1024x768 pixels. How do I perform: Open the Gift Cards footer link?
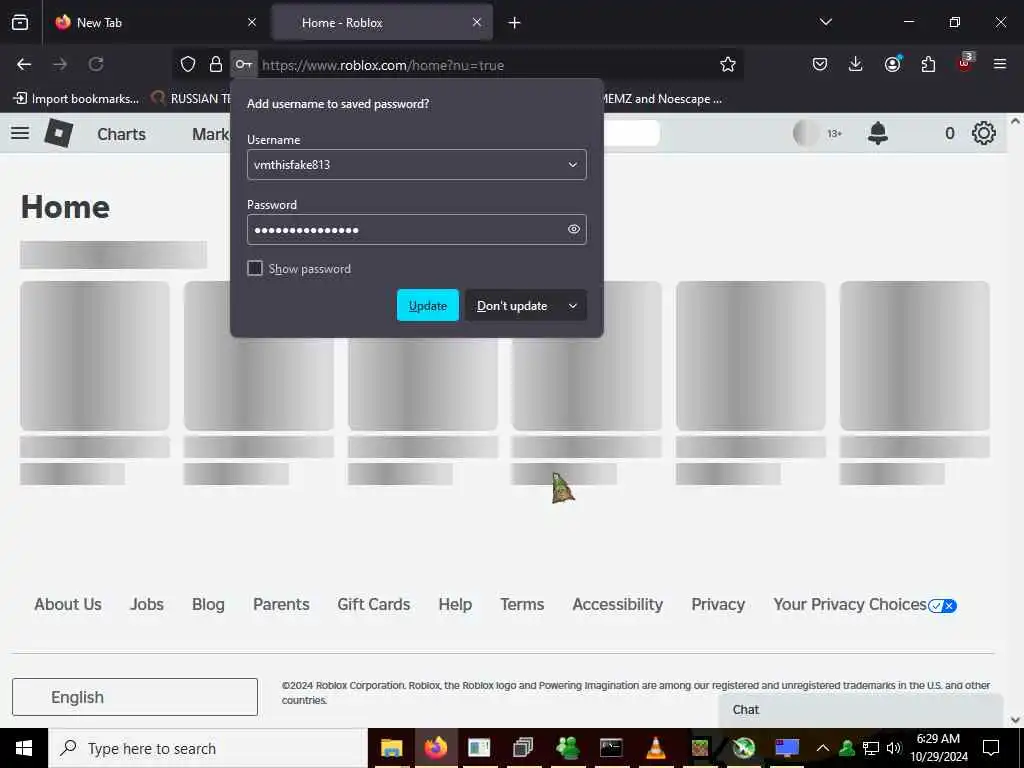pyautogui.click(x=374, y=605)
